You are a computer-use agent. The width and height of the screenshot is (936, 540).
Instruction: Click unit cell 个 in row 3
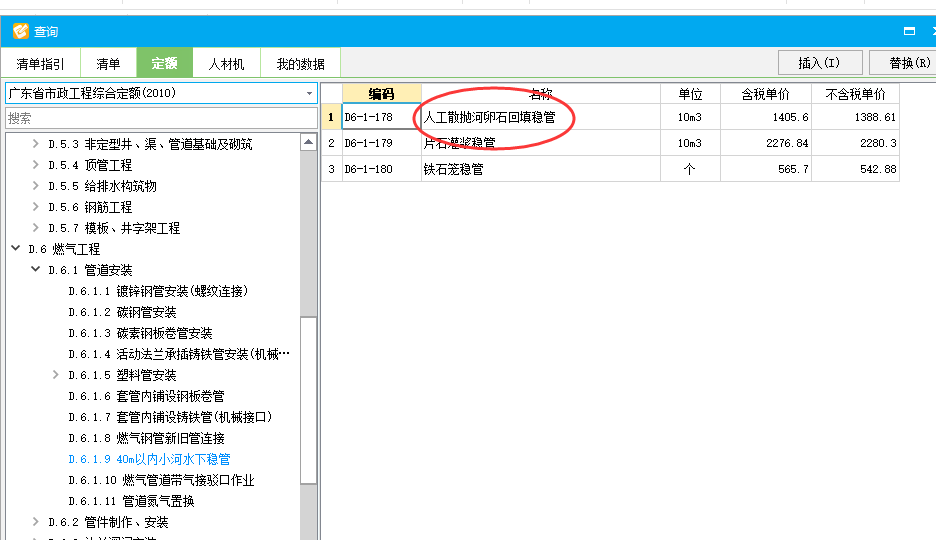691,169
